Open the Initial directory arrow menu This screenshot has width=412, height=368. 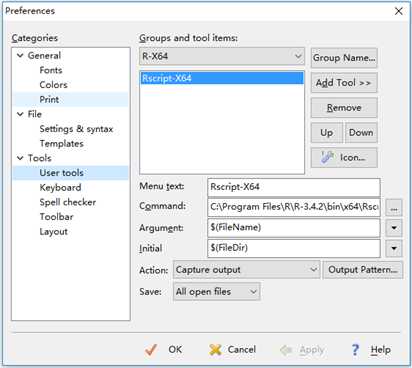coord(394,248)
